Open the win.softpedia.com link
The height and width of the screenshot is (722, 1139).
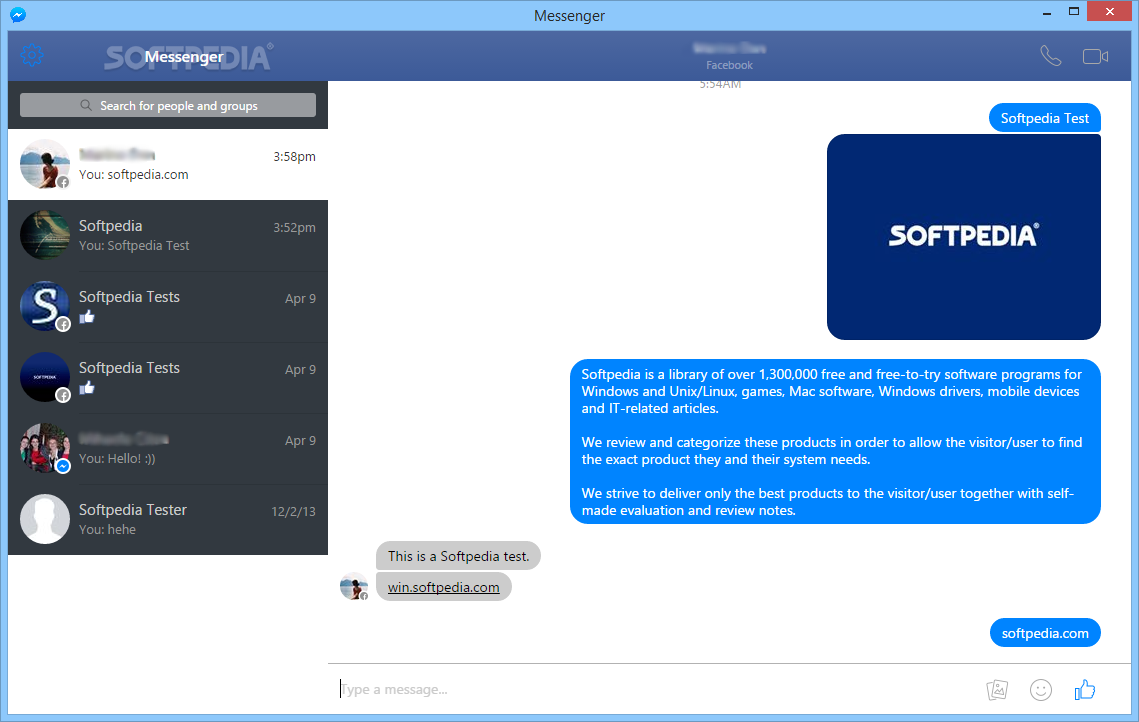click(x=443, y=587)
